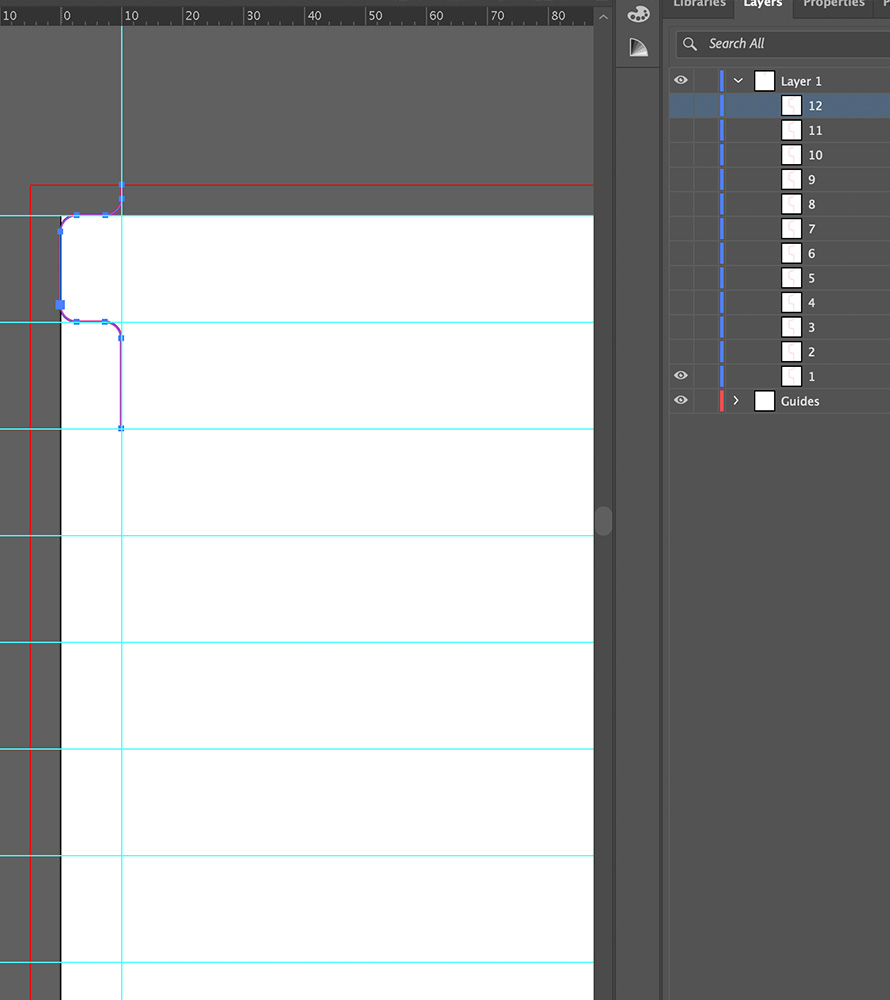Switch to the Properties tab
The image size is (890, 1000).
coord(834,4)
